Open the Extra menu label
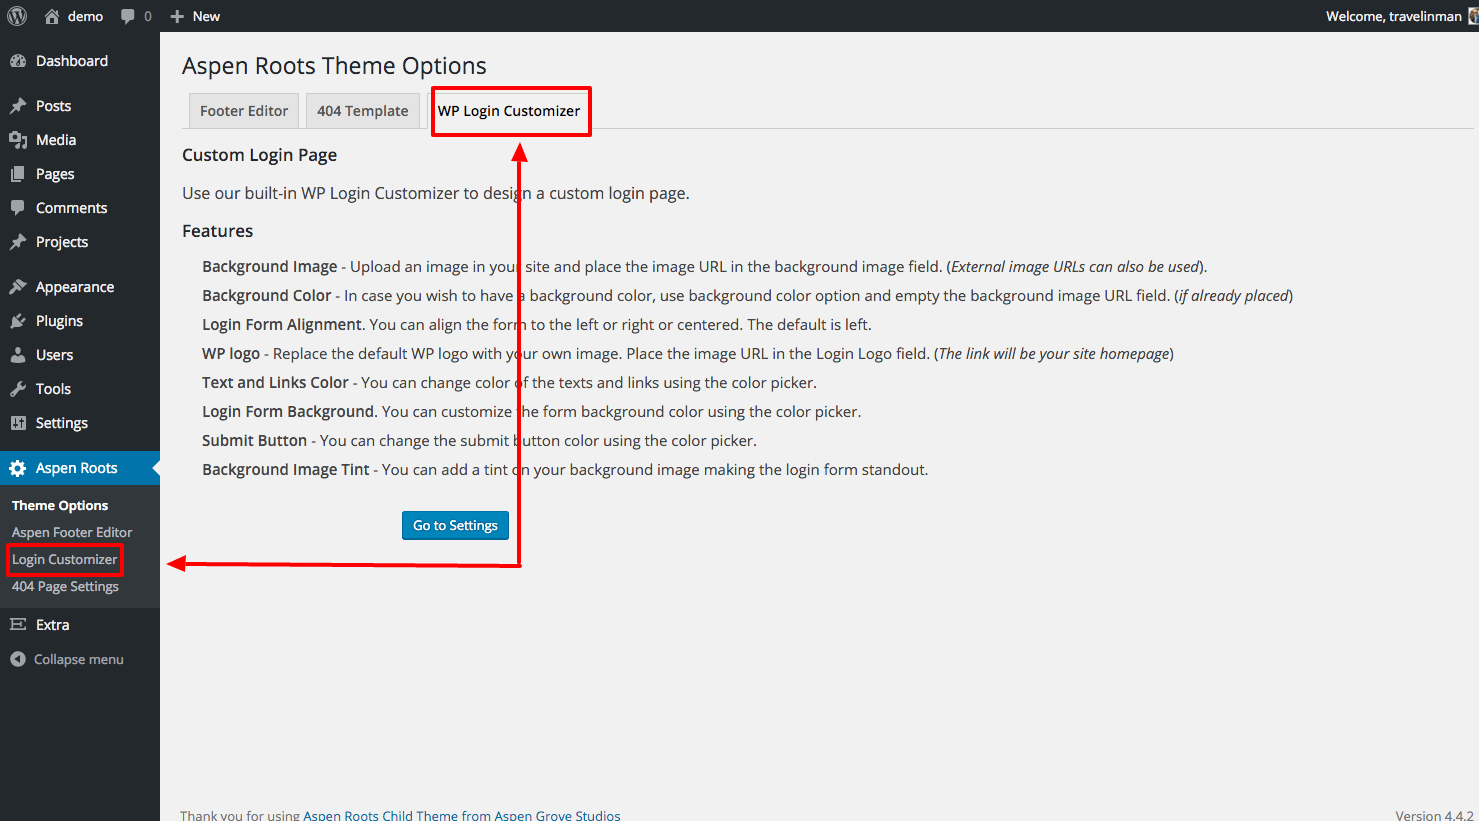This screenshot has height=821, width=1479. coord(53,625)
